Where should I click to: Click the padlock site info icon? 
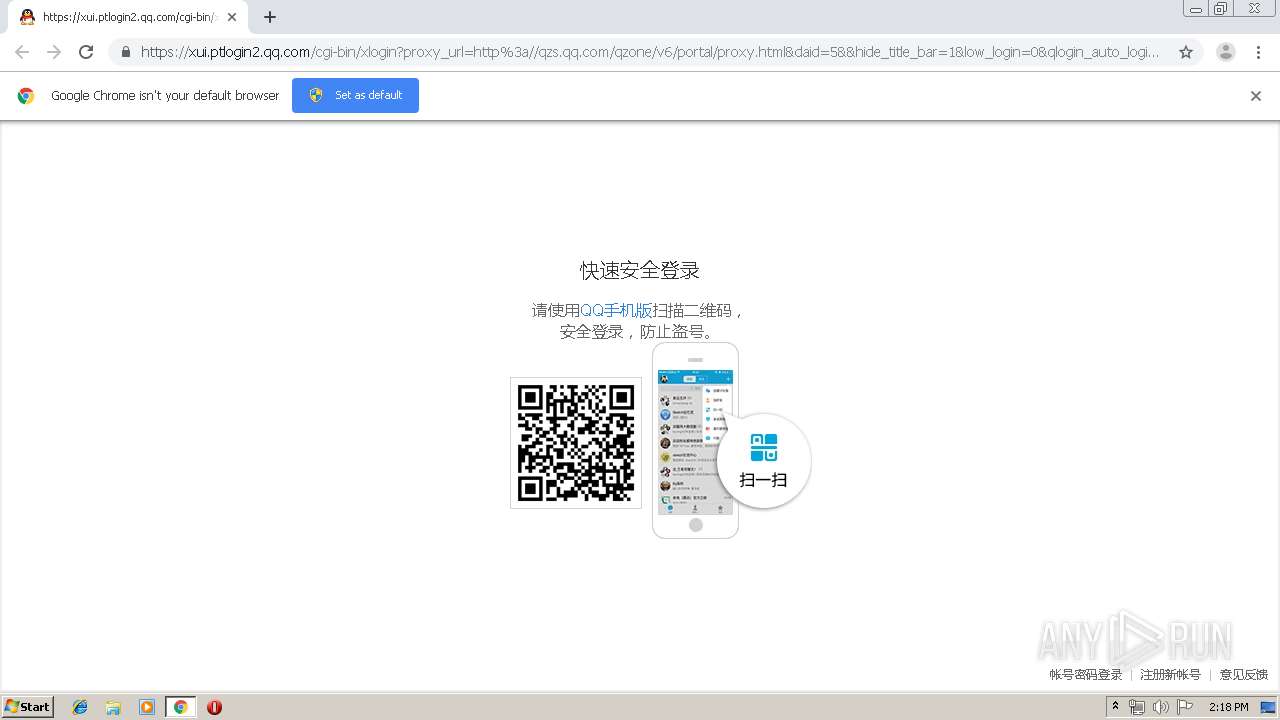pos(125,52)
